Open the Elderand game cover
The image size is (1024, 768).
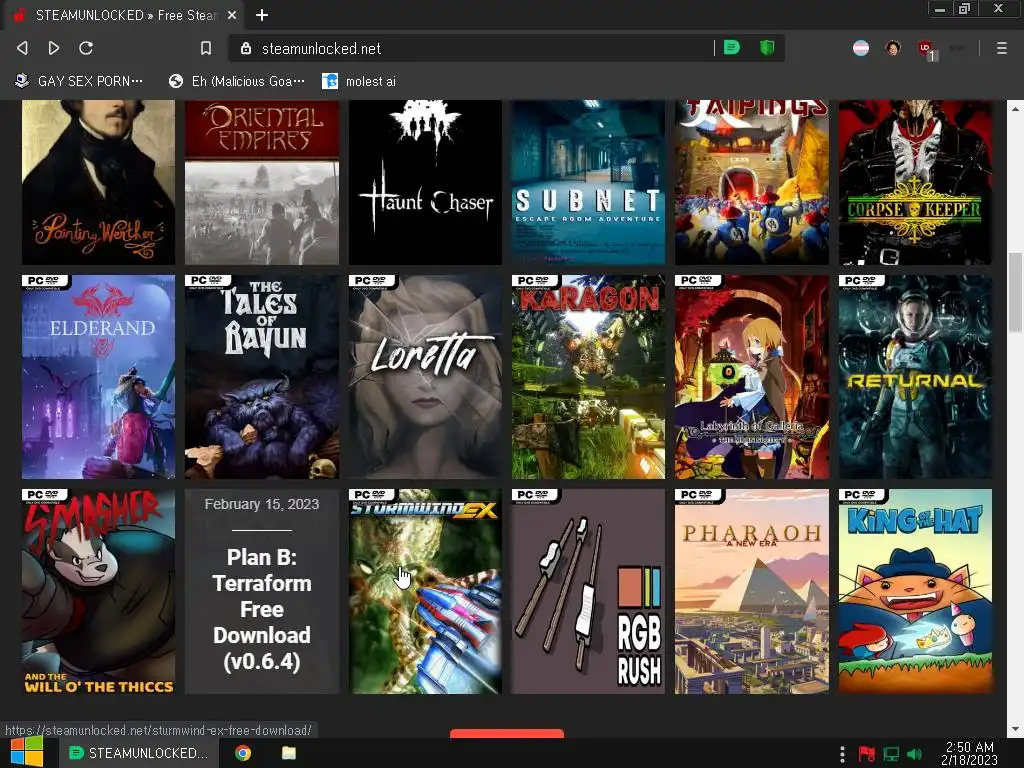pyautogui.click(x=99, y=377)
